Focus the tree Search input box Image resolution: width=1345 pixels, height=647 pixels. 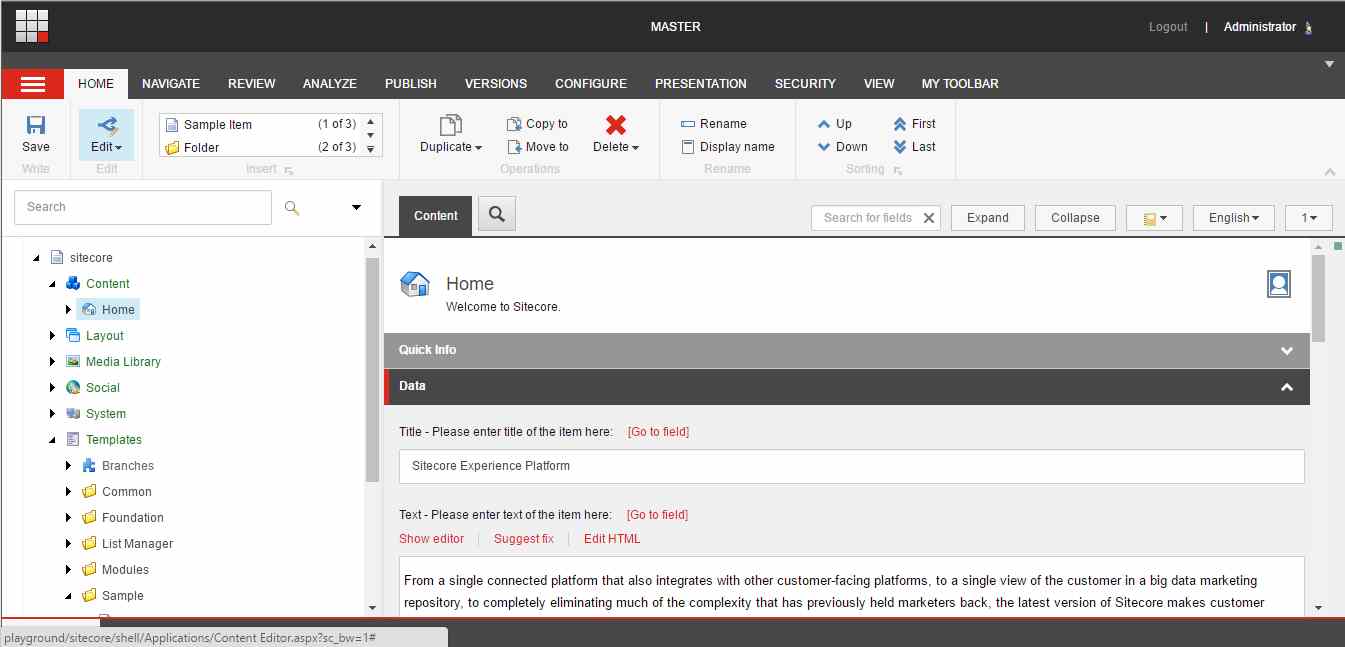(143, 207)
